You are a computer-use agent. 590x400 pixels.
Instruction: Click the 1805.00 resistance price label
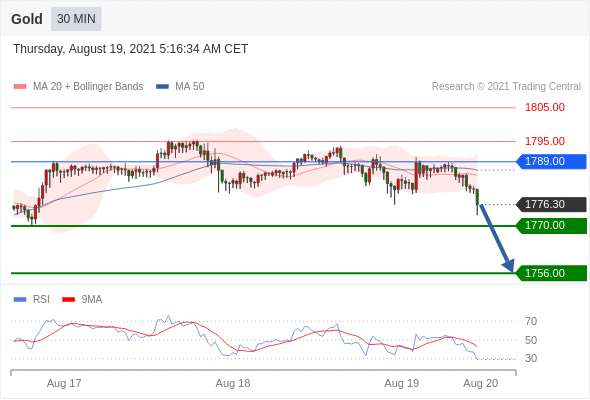click(x=545, y=108)
